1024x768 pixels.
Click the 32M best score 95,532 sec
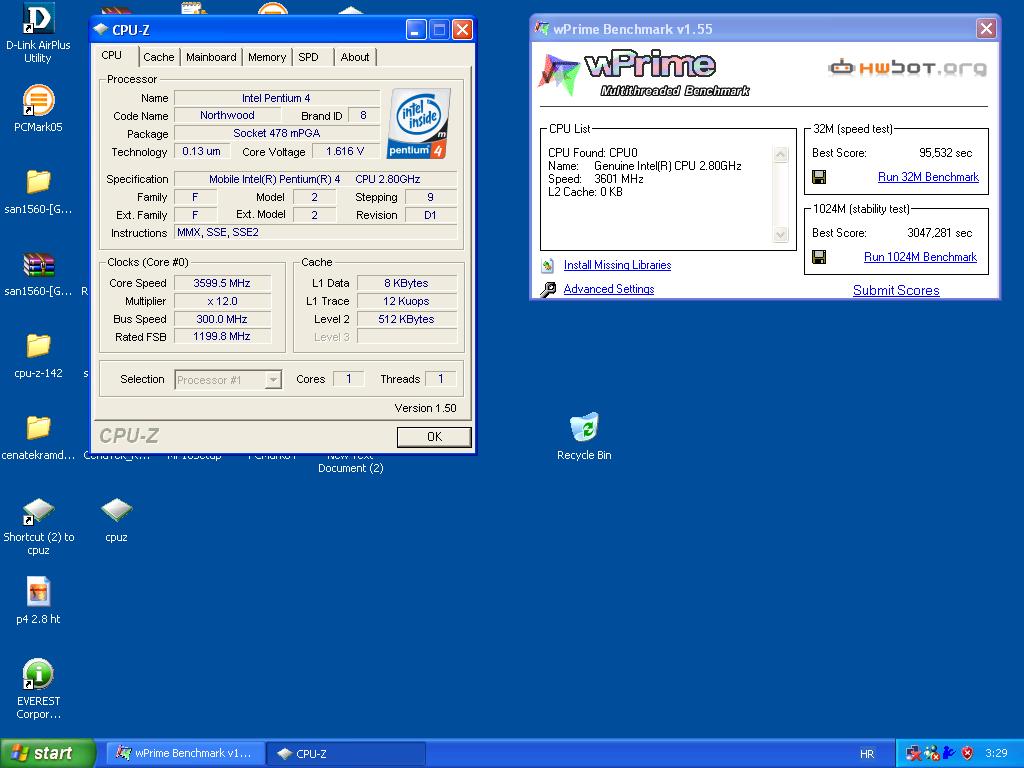point(945,153)
